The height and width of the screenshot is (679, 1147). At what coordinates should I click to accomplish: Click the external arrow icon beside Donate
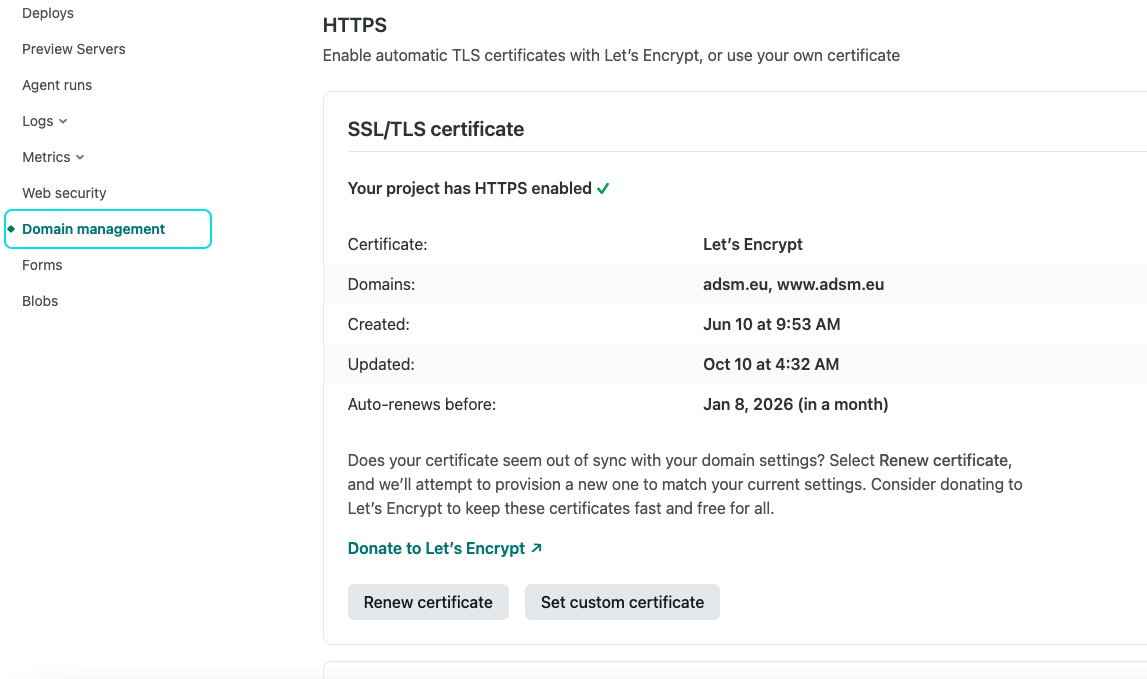pyautogui.click(x=537, y=548)
